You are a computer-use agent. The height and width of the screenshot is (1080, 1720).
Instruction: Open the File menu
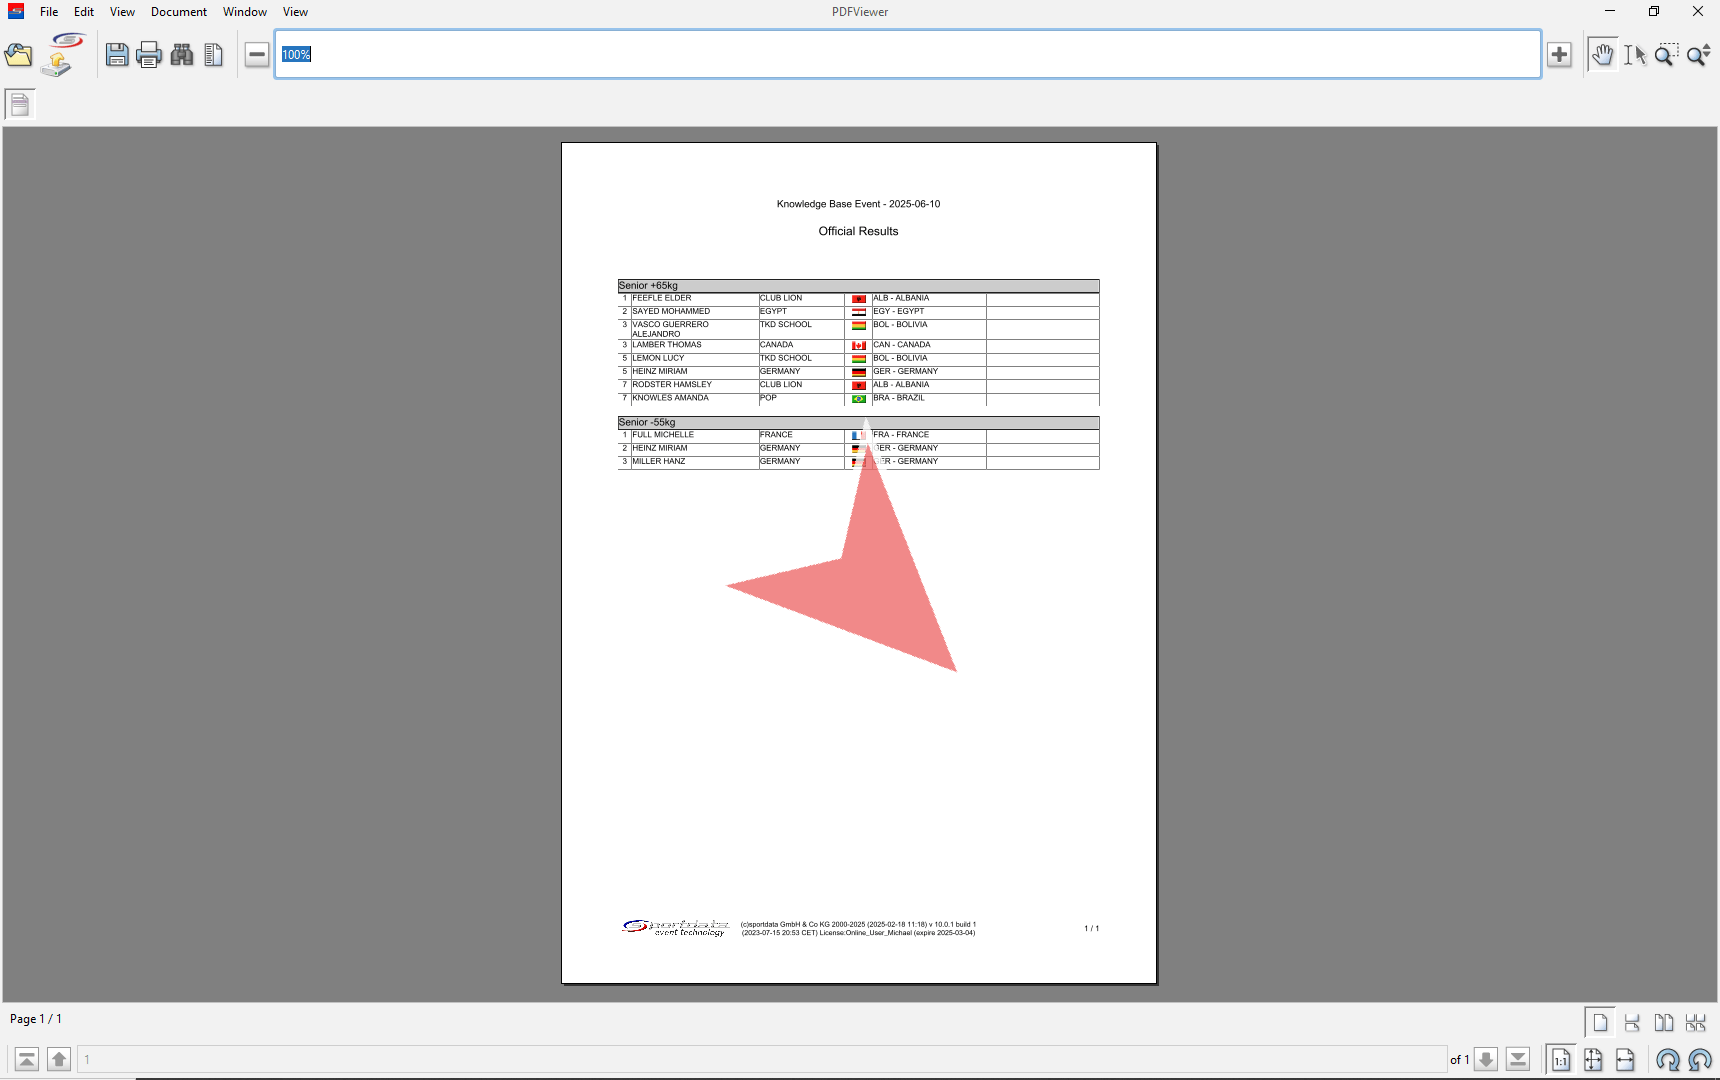[x=49, y=12]
